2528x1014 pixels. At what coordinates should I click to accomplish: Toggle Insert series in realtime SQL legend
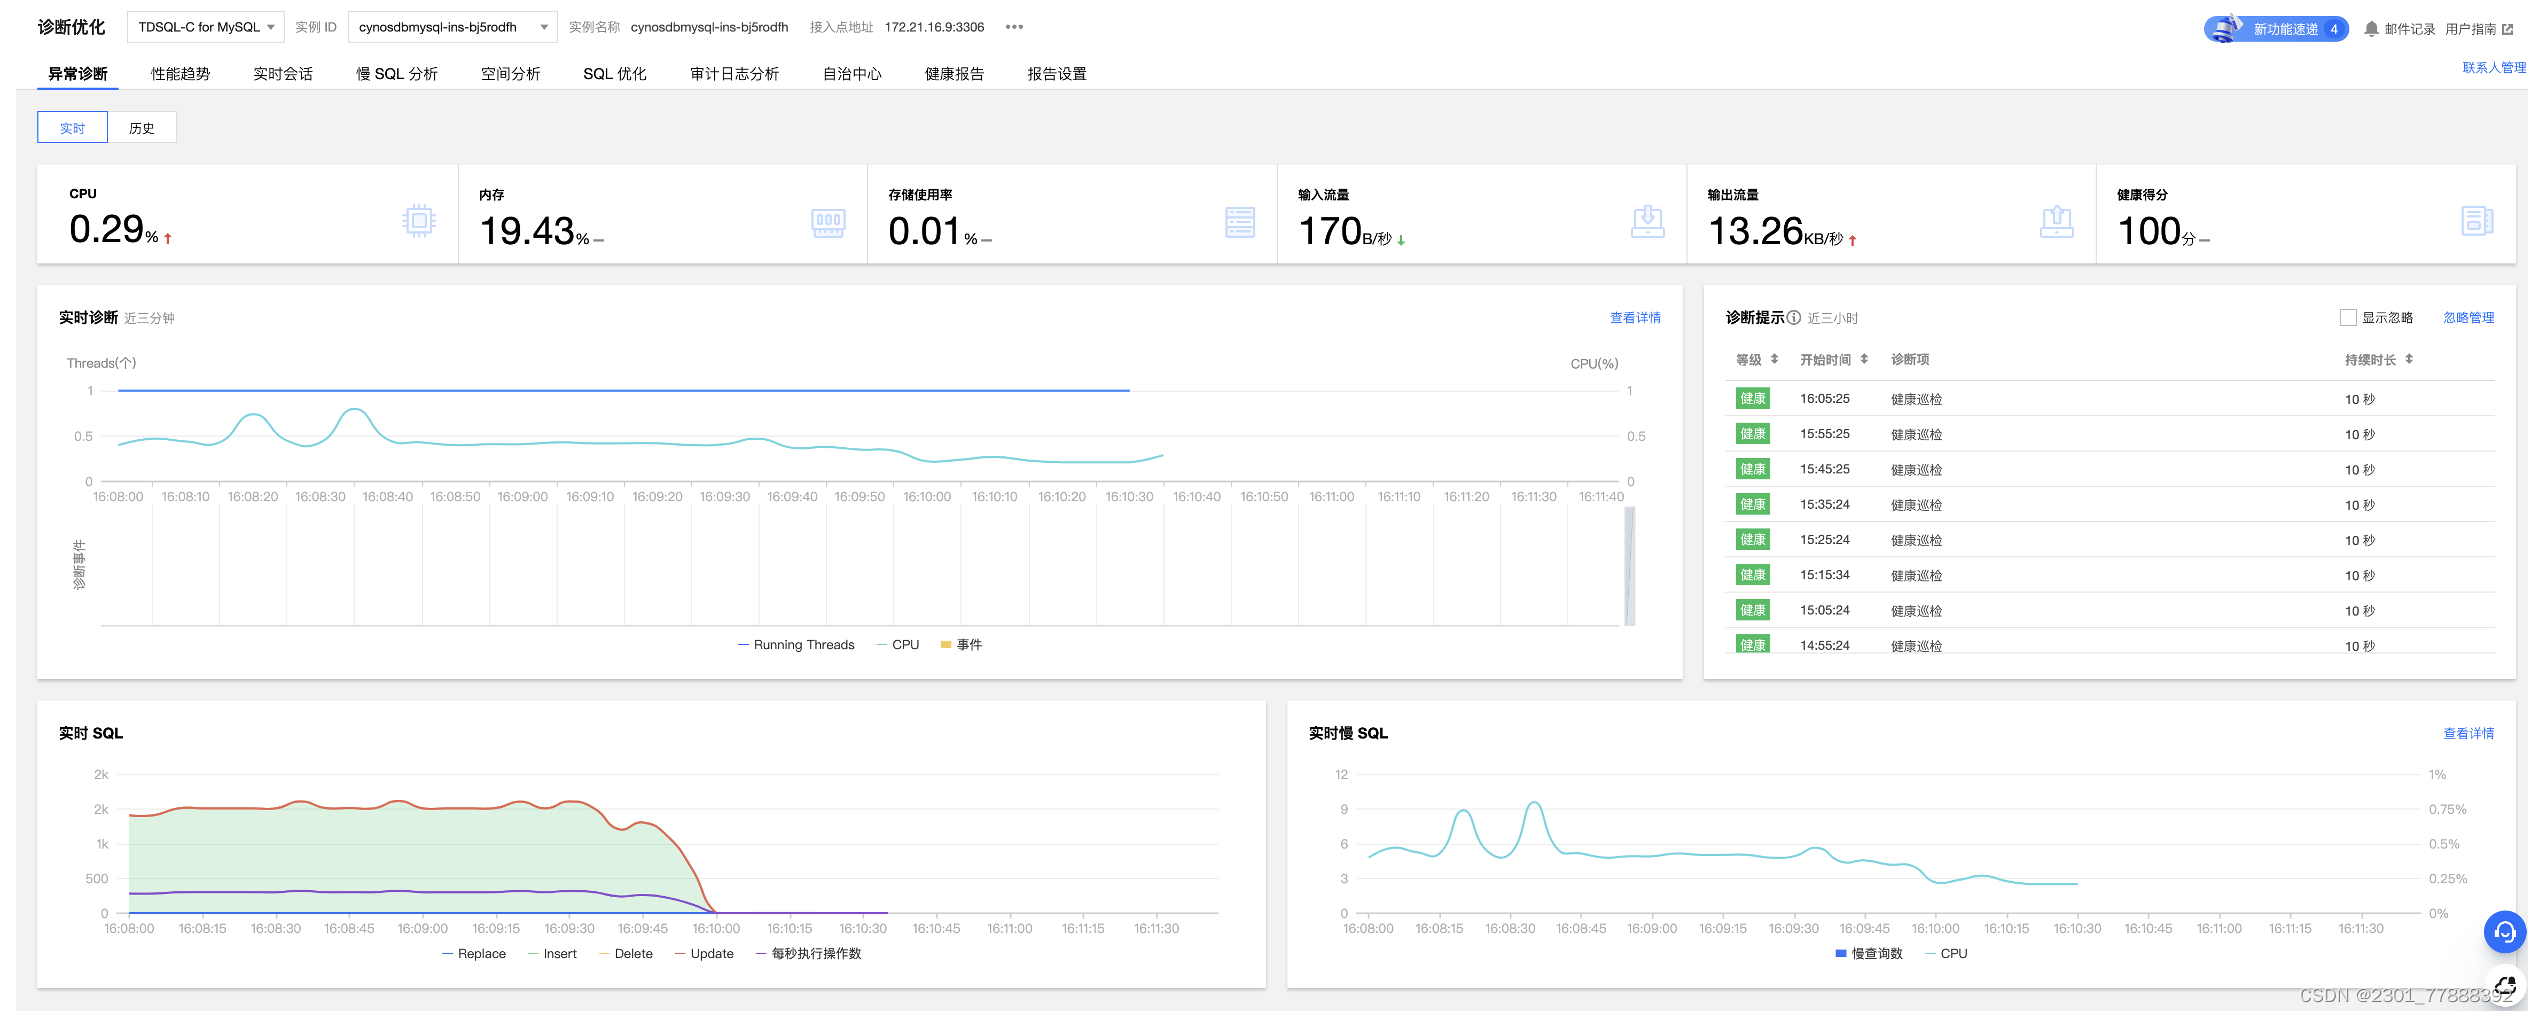coord(552,954)
